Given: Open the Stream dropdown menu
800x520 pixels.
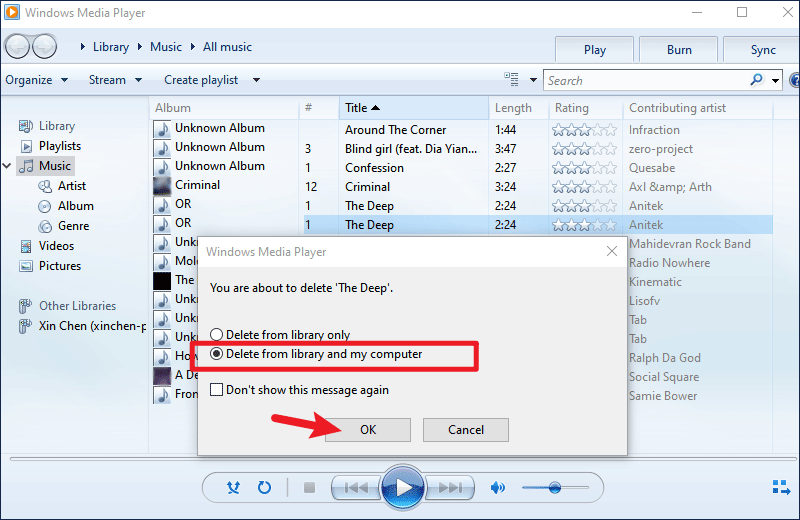Looking at the screenshot, I should coord(115,80).
